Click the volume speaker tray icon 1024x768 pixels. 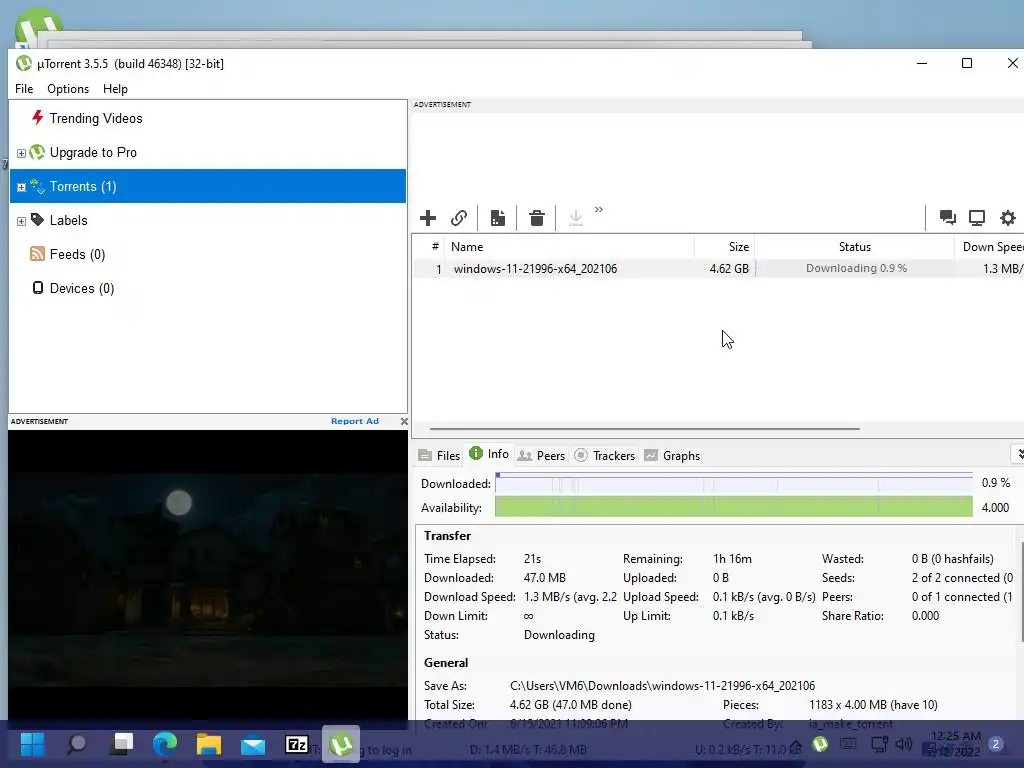coord(904,744)
